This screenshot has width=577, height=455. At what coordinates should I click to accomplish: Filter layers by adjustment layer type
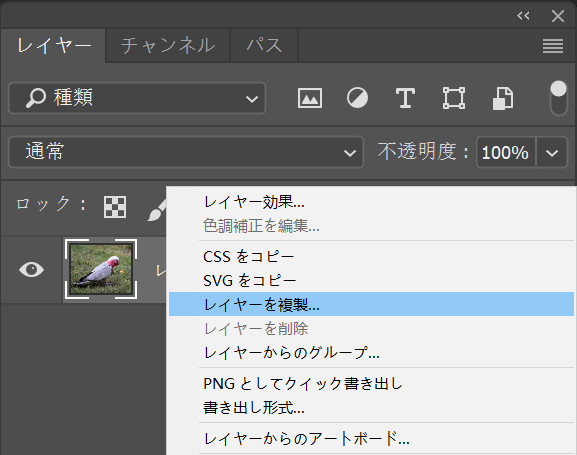(x=357, y=98)
